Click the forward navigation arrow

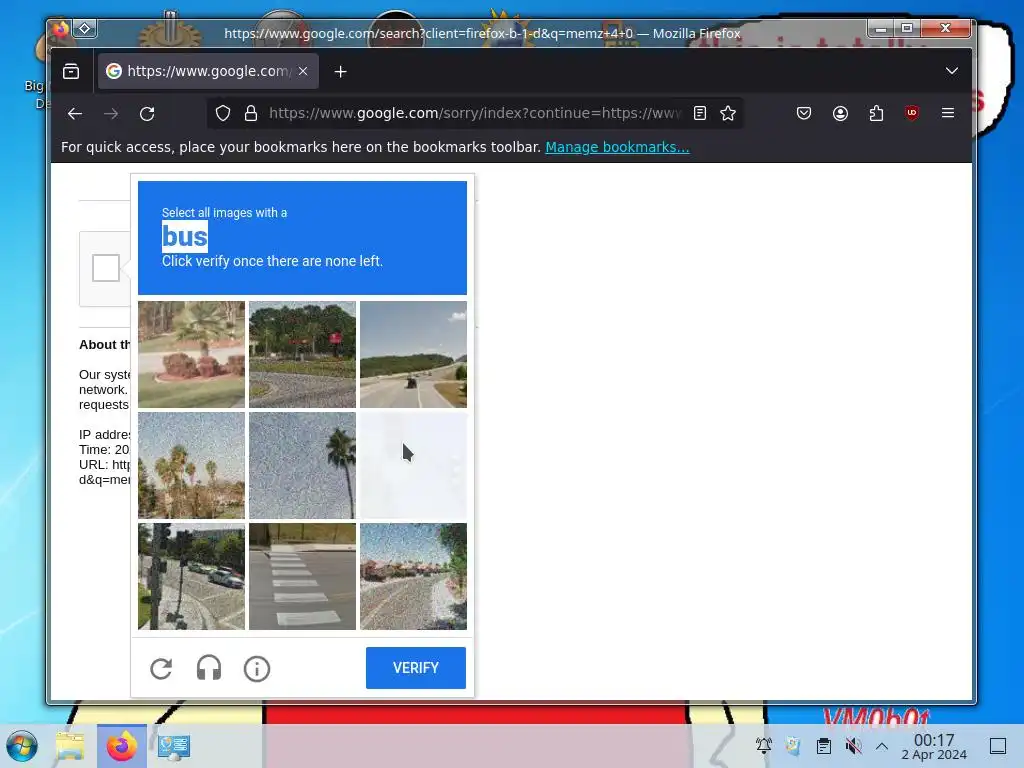pos(111,114)
